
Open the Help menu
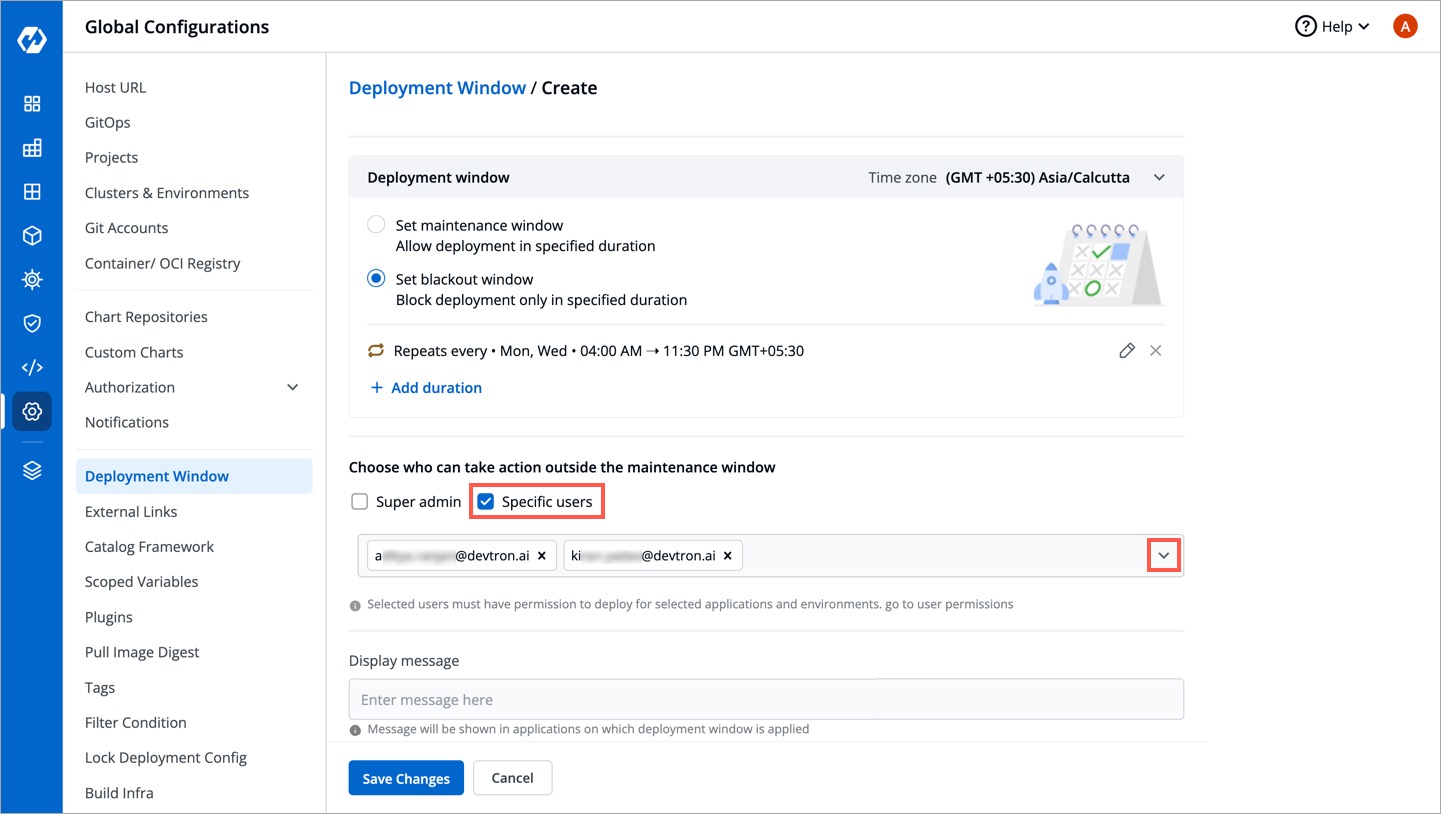[x=1332, y=26]
